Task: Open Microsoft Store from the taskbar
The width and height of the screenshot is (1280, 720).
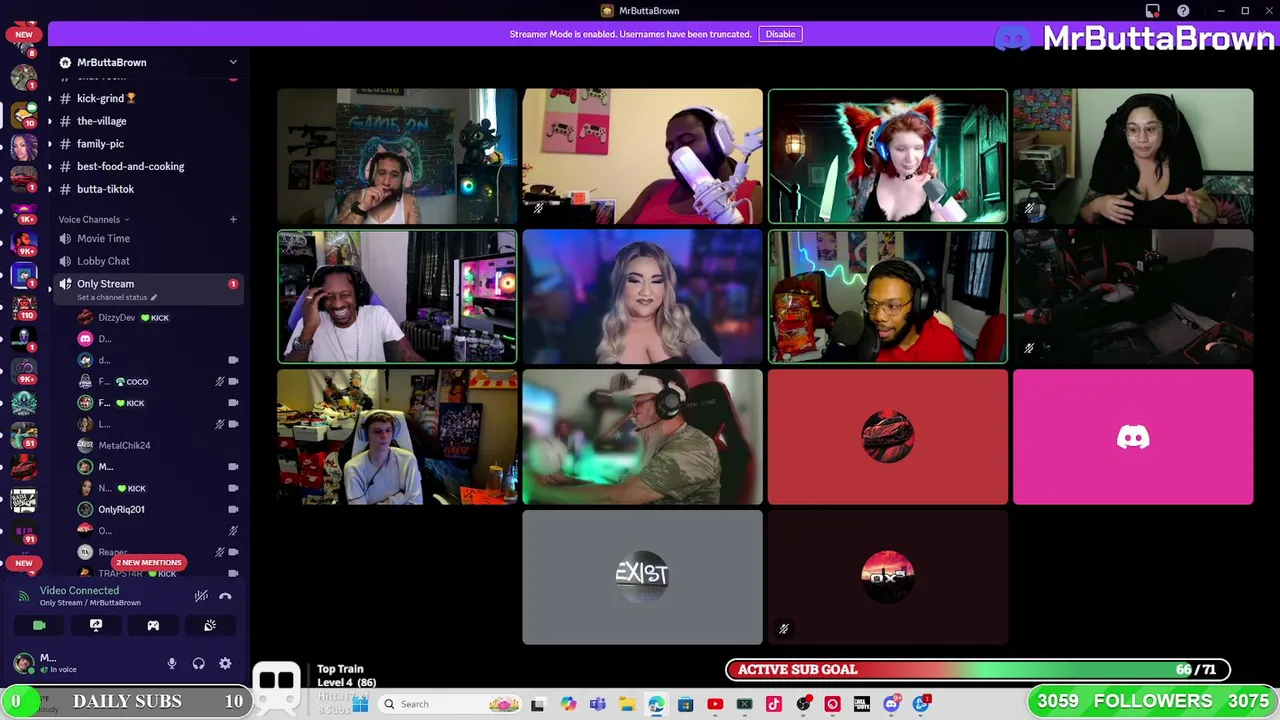Action: pos(685,704)
